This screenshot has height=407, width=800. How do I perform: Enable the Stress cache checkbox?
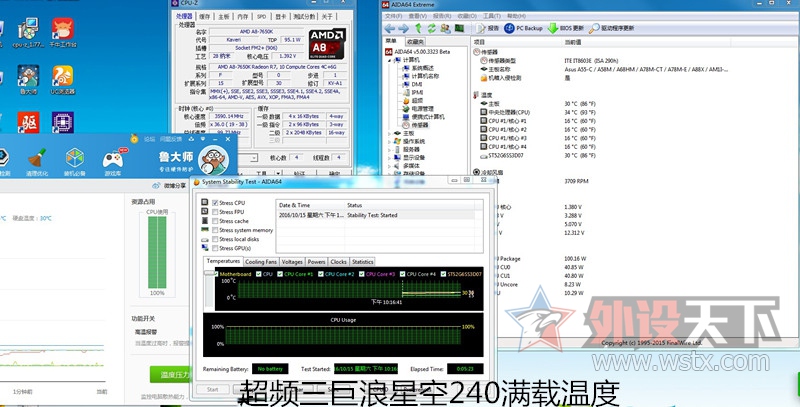click(x=215, y=221)
